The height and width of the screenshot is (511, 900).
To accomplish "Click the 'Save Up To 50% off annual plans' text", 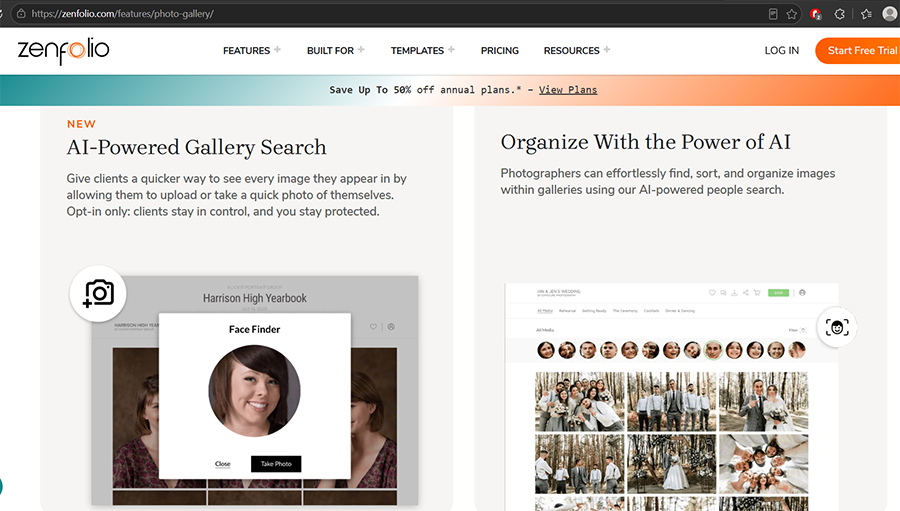I will (425, 90).
